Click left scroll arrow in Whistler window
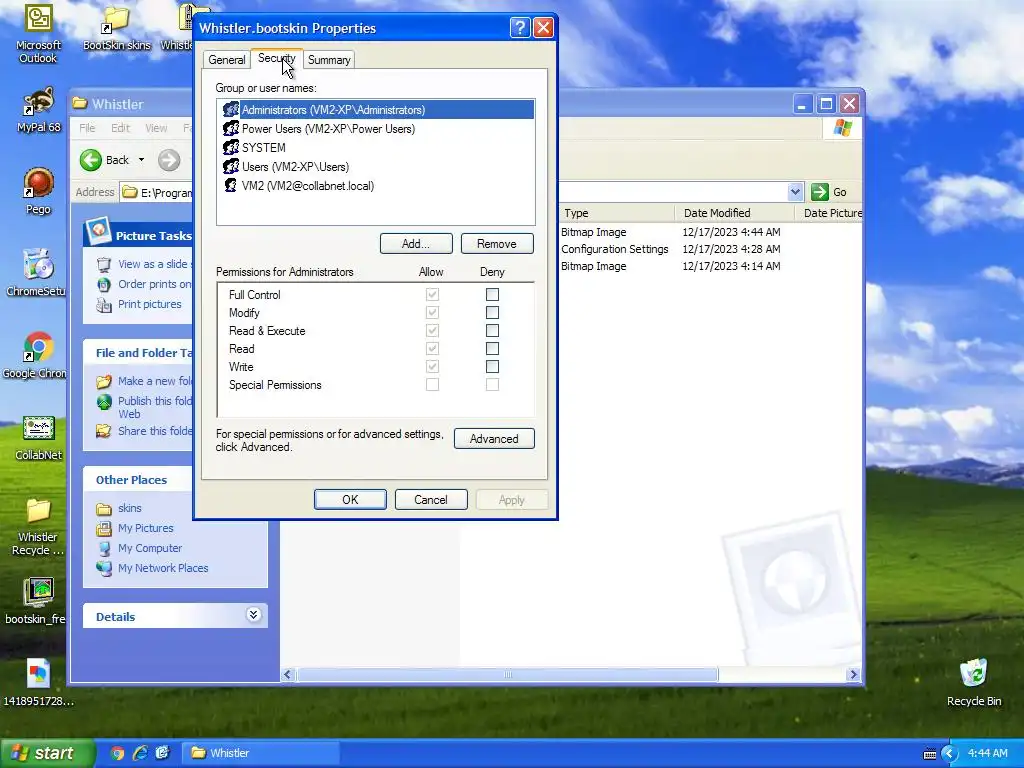 pos(288,675)
